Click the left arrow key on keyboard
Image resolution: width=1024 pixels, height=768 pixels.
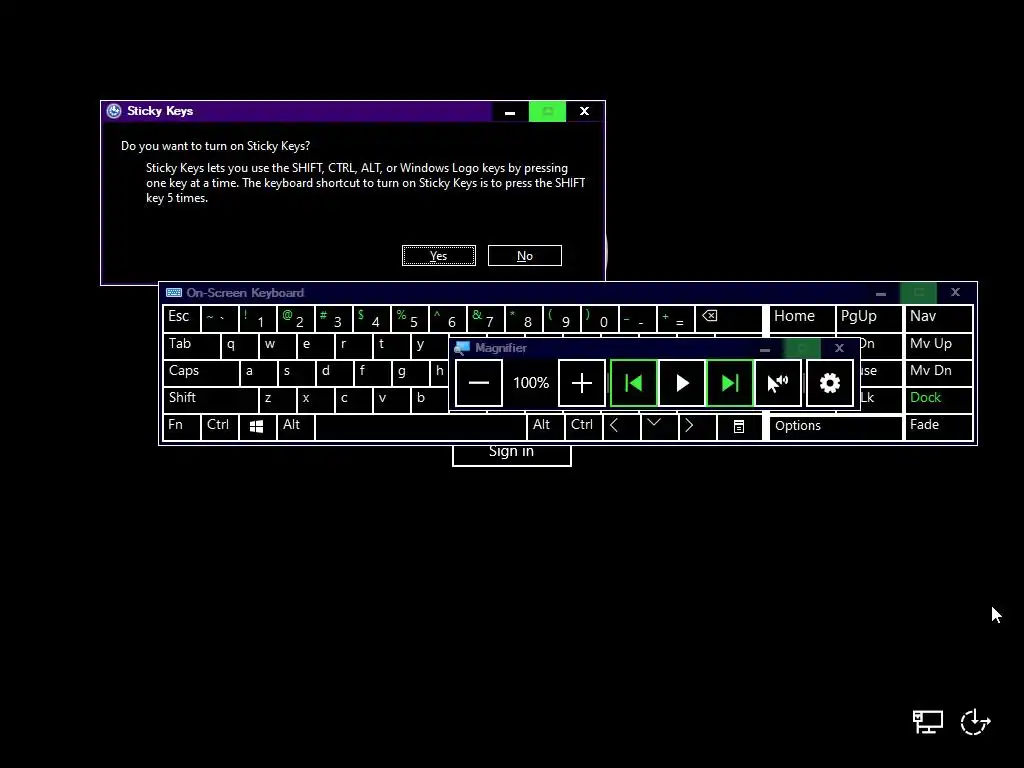(621, 426)
